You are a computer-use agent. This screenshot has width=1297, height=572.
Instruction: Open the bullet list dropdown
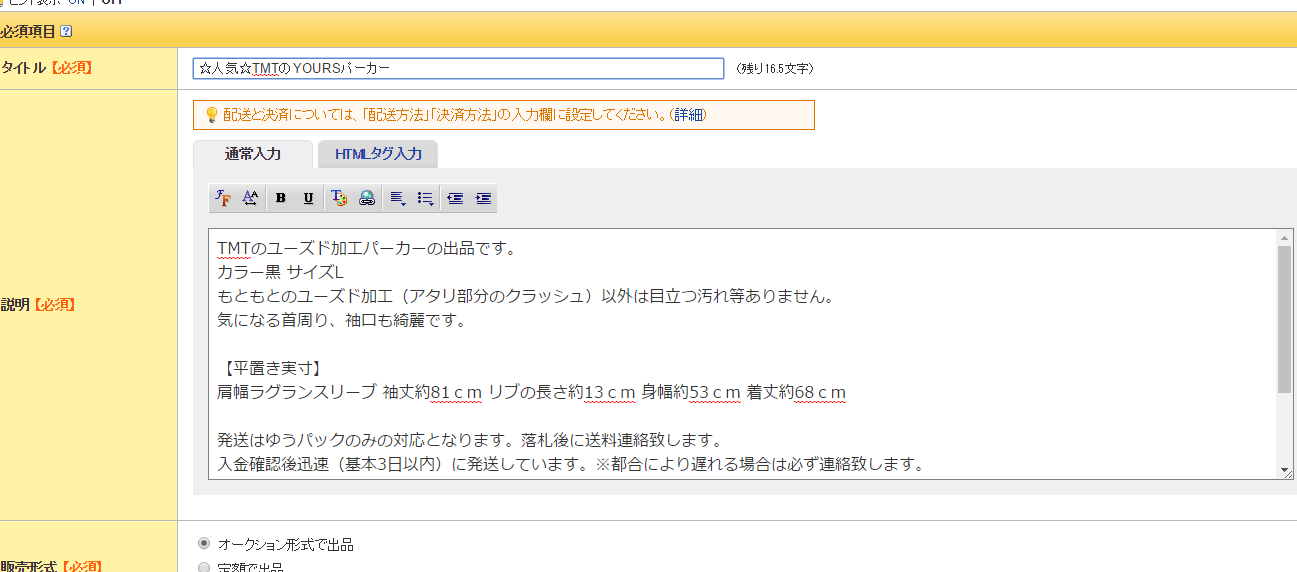click(x=425, y=198)
